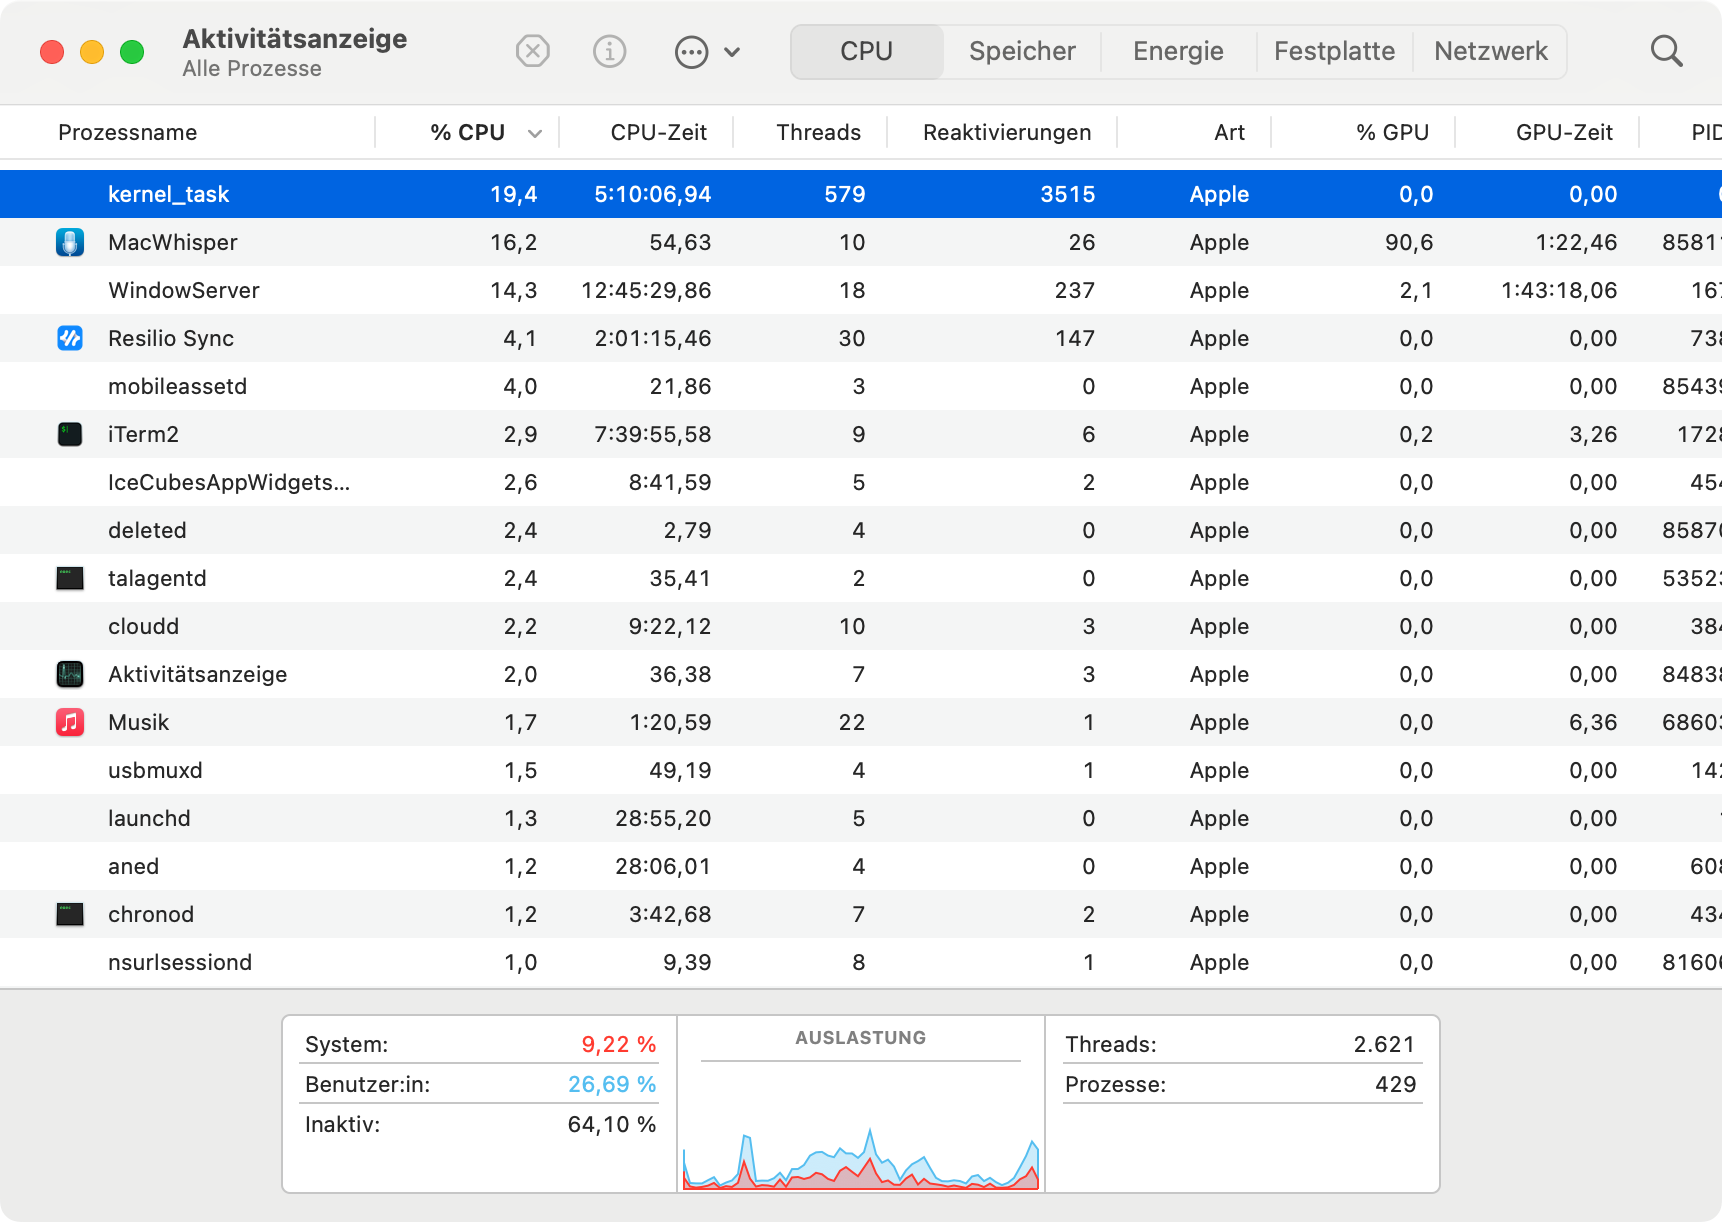
Task: Select the IceCubesAppWidgets… process name
Action: [229, 482]
